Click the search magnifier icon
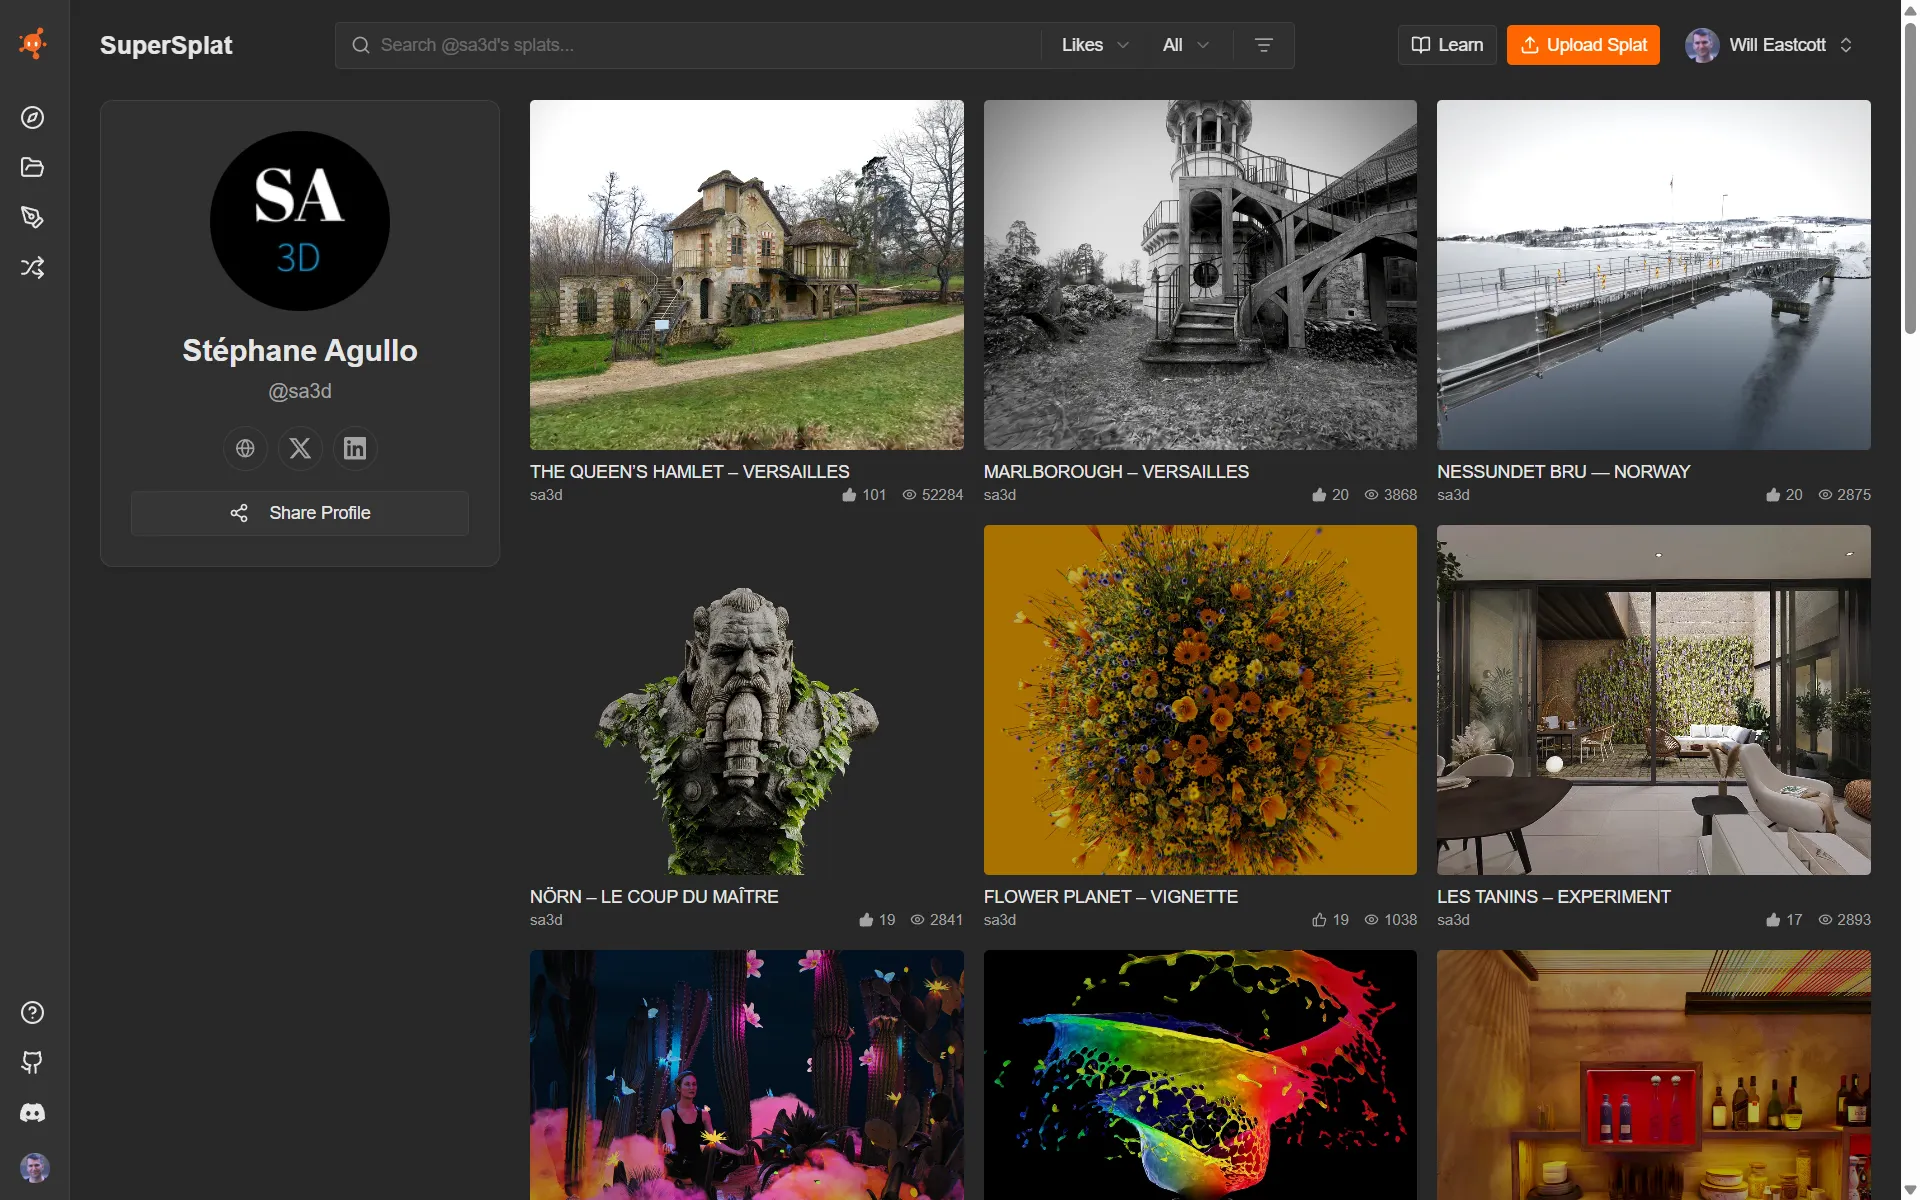Screen dimensions: 1920x1200 click(361, 45)
